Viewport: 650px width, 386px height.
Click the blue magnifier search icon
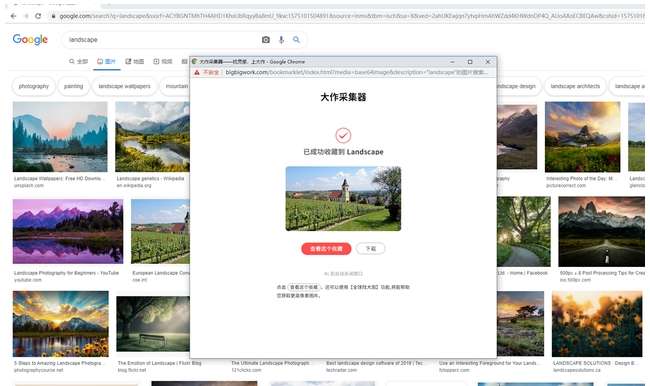(x=296, y=40)
